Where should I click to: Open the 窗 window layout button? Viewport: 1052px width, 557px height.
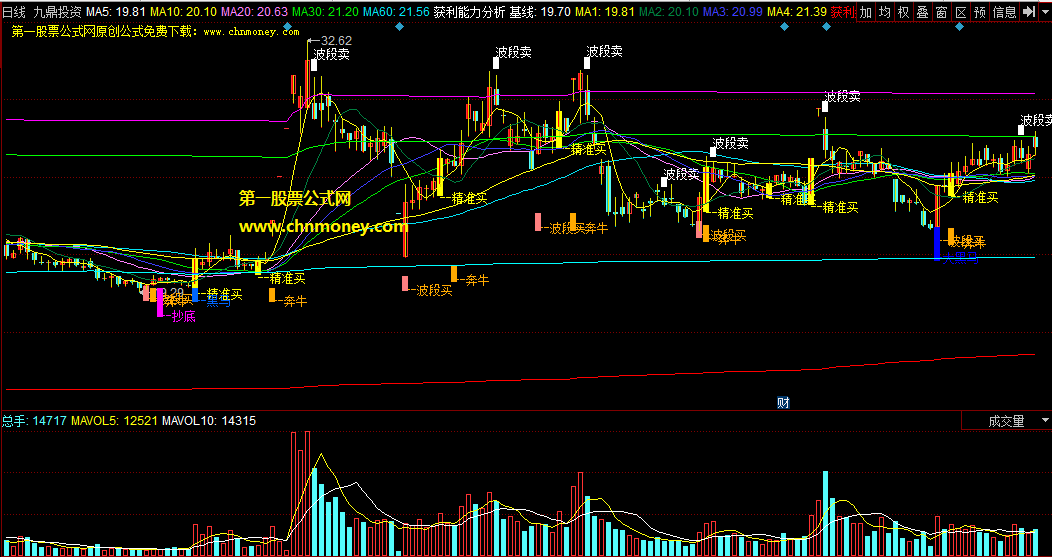pos(941,11)
